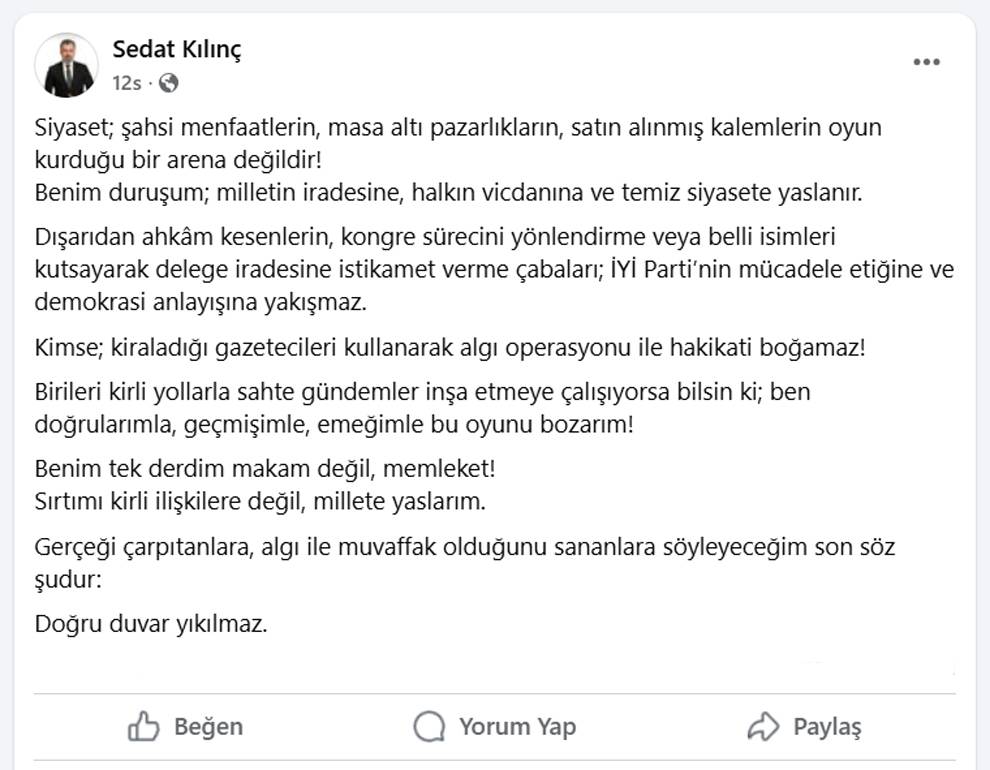Image resolution: width=990 pixels, height=770 pixels.
Task: Click the share arrow next to Paylaş
Action: (x=765, y=727)
